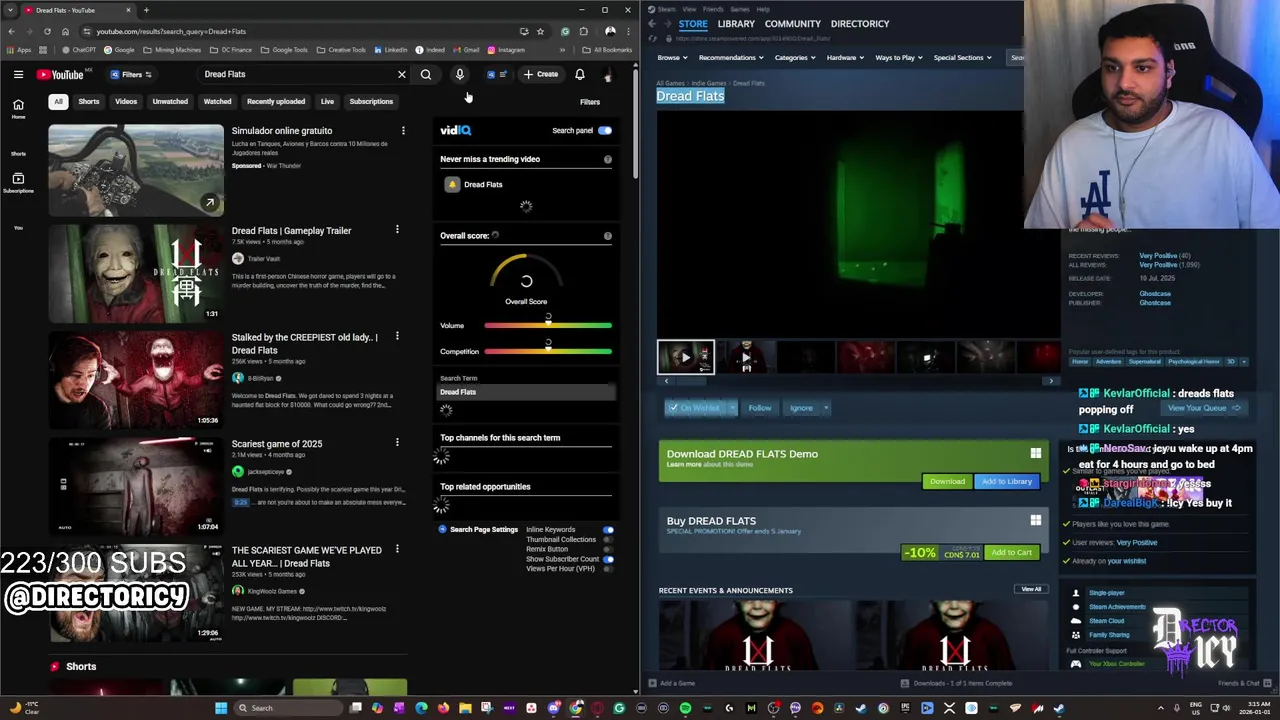Bookmark this page with the Chrome star

(x=540, y=31)
